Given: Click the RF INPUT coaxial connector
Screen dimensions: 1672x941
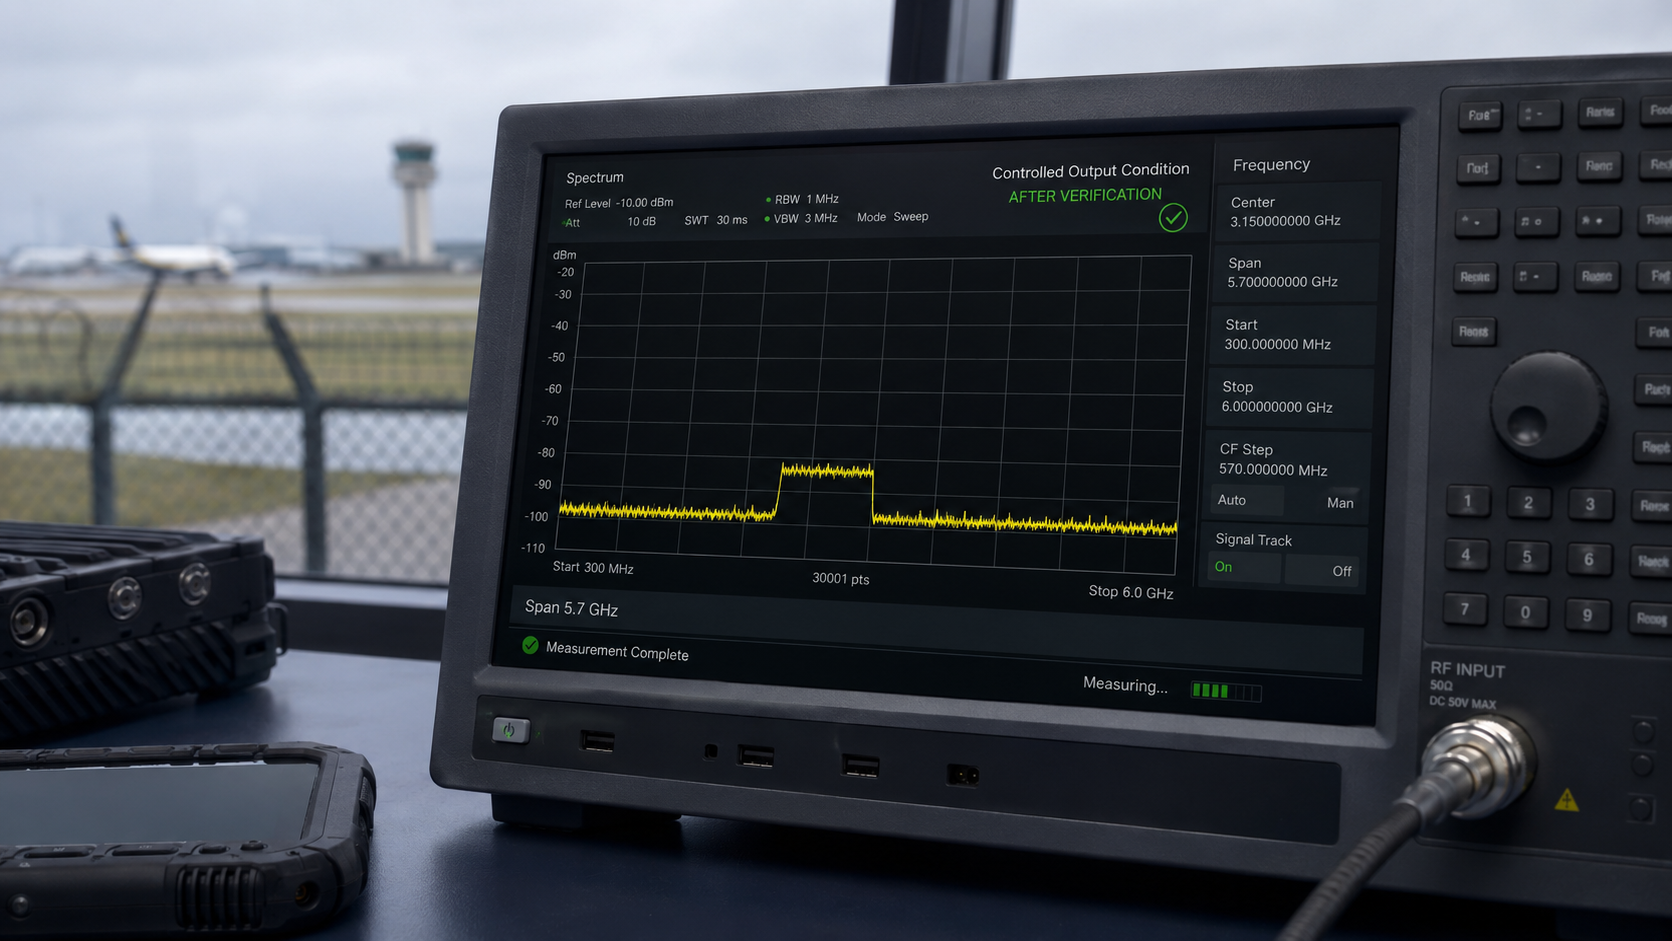Looking at the screenshot, I should pos(1478,767).
